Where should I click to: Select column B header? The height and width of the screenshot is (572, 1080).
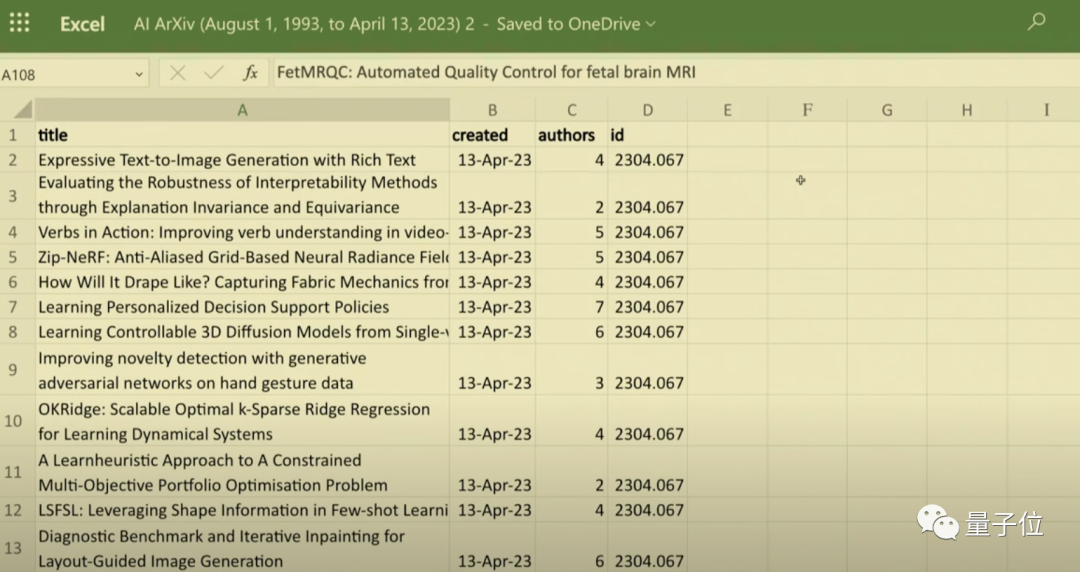tap(492, 110)
